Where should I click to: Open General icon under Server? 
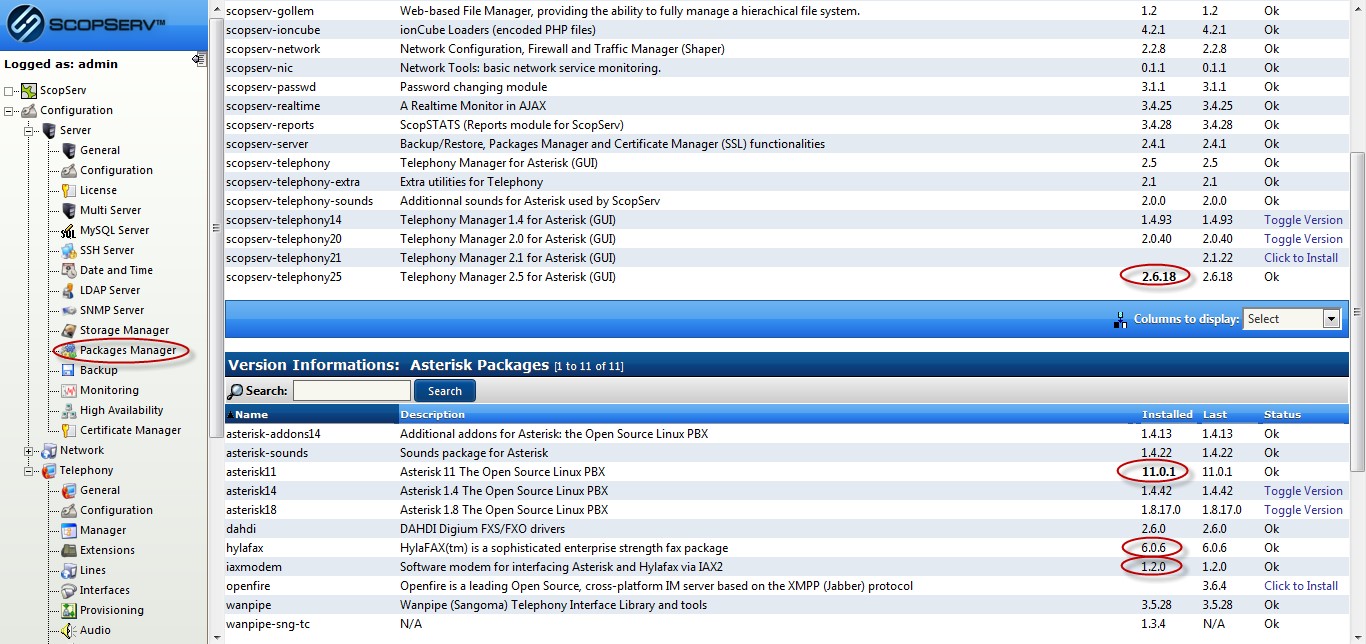coord(69,151)
